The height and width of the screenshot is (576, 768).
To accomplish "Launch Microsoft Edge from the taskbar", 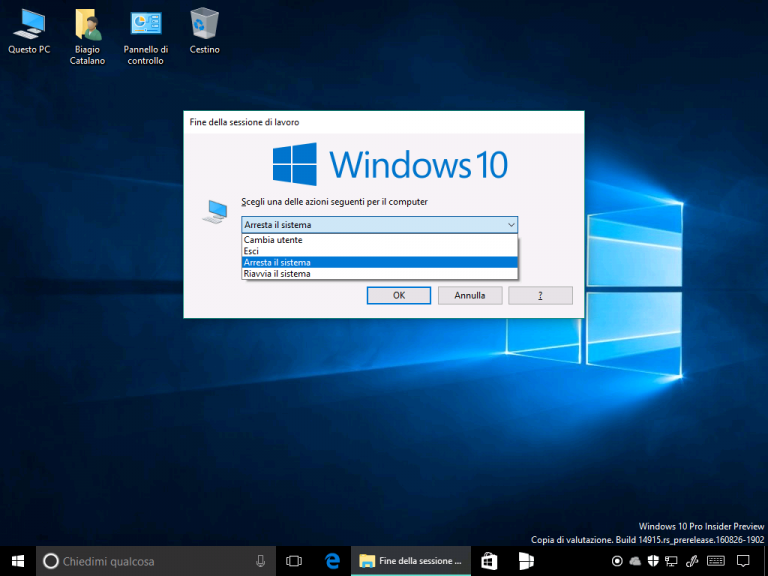I will pos(333,561).
